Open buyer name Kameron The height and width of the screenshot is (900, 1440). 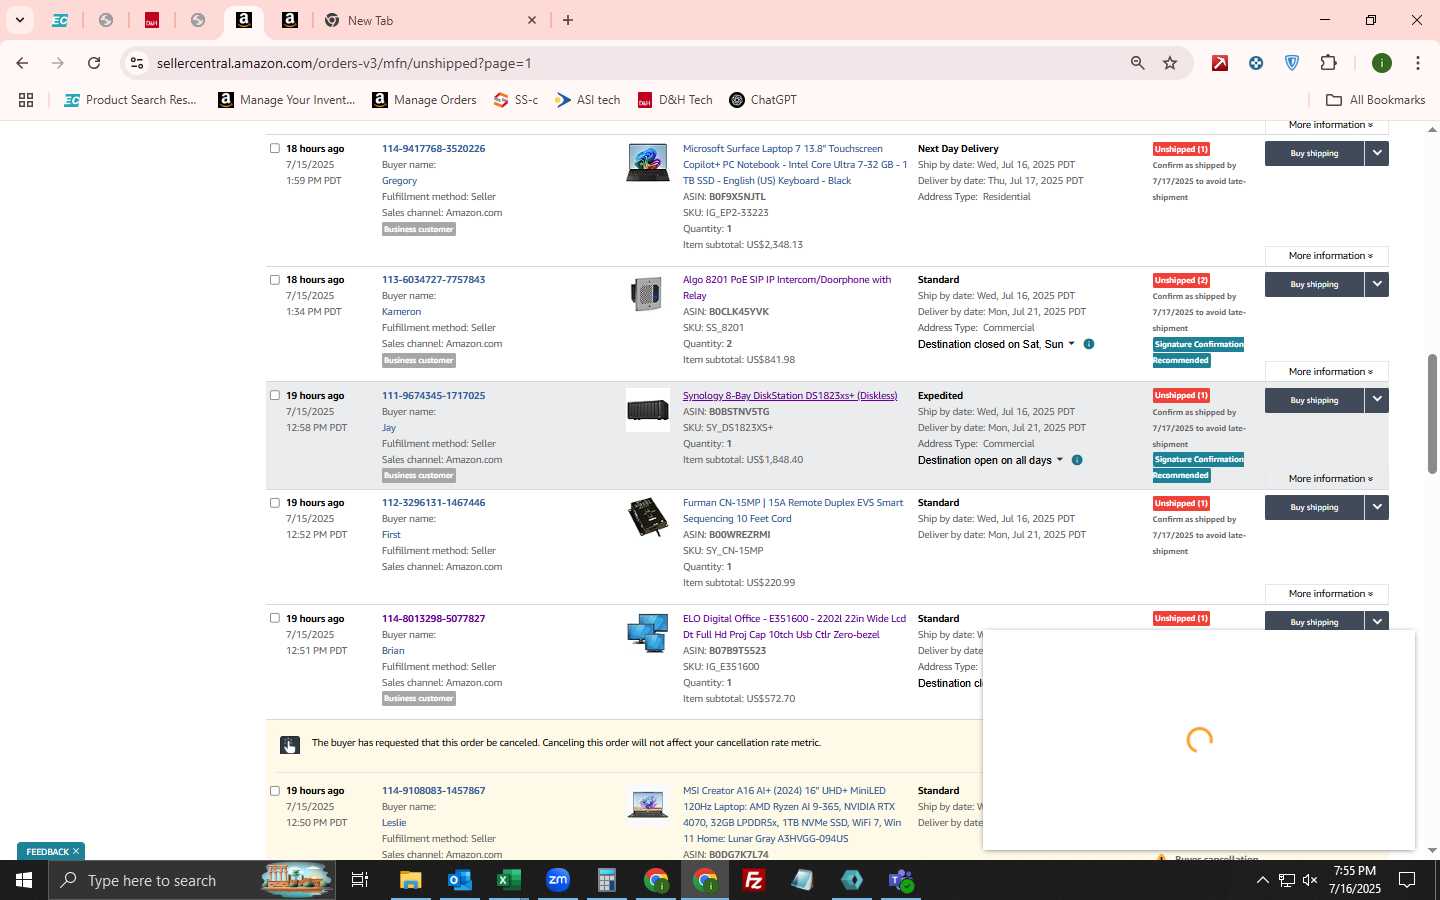pos(401,312)
